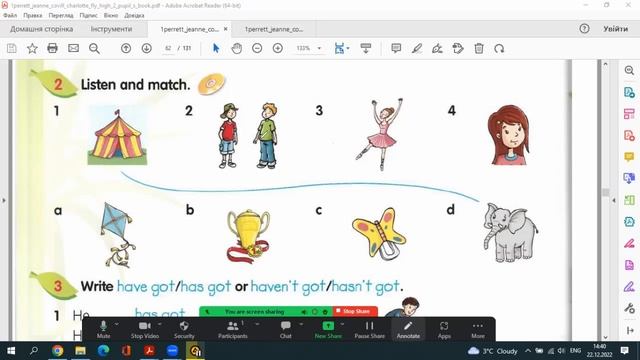Image resolution: width=640 pixels, height=360 pixels.
Task: Expand audio options arrow beside Mute
Action: tap(117, 324)
